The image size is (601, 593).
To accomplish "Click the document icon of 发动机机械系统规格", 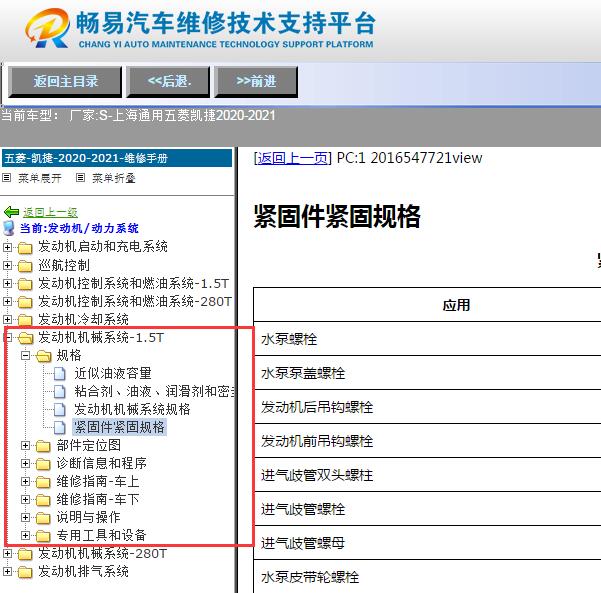I will point(60,409).
